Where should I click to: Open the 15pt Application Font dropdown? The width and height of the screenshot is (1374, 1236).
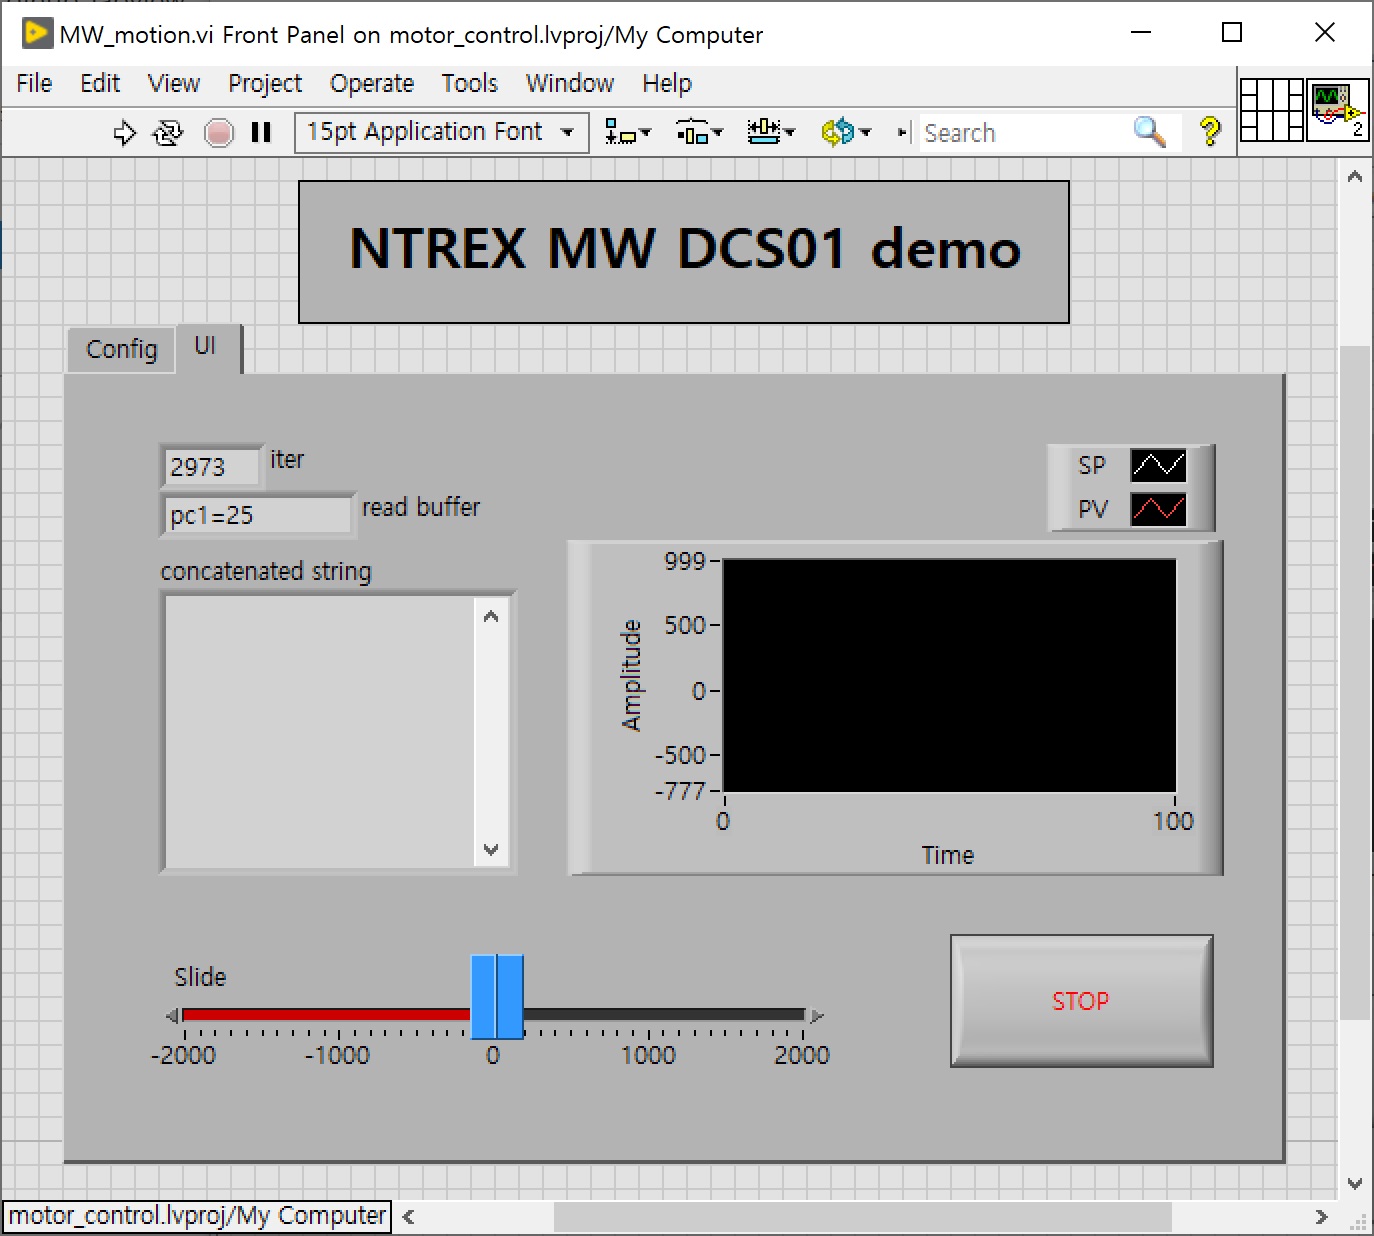tap(441, 132)
